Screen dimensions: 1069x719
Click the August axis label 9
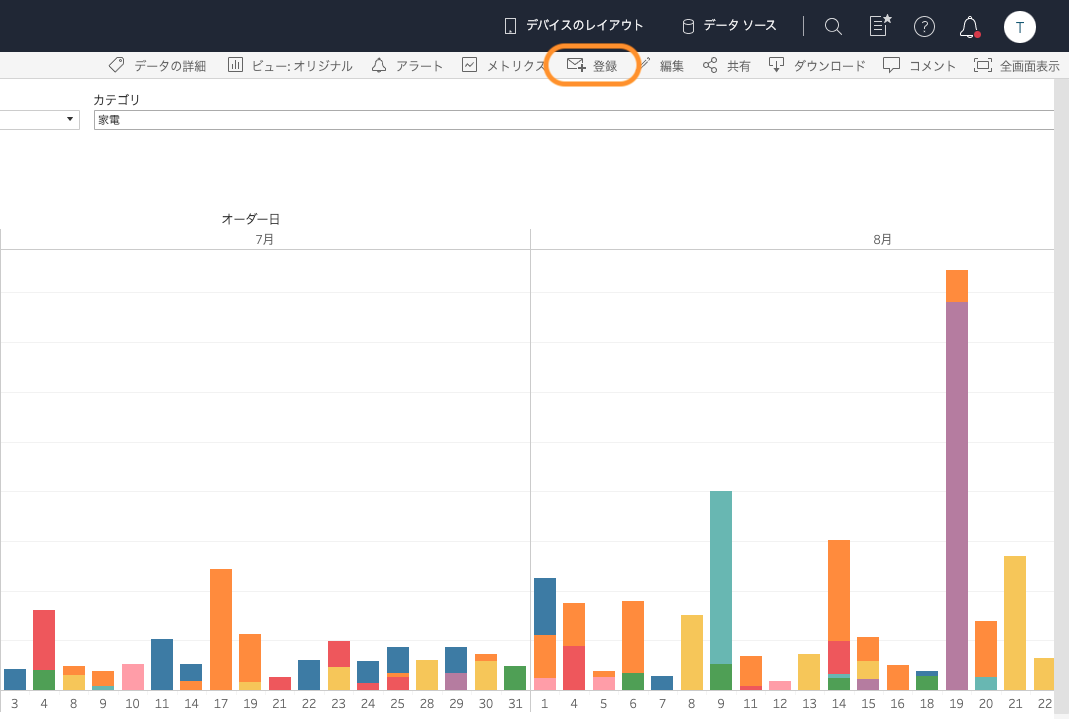(721, 703)
